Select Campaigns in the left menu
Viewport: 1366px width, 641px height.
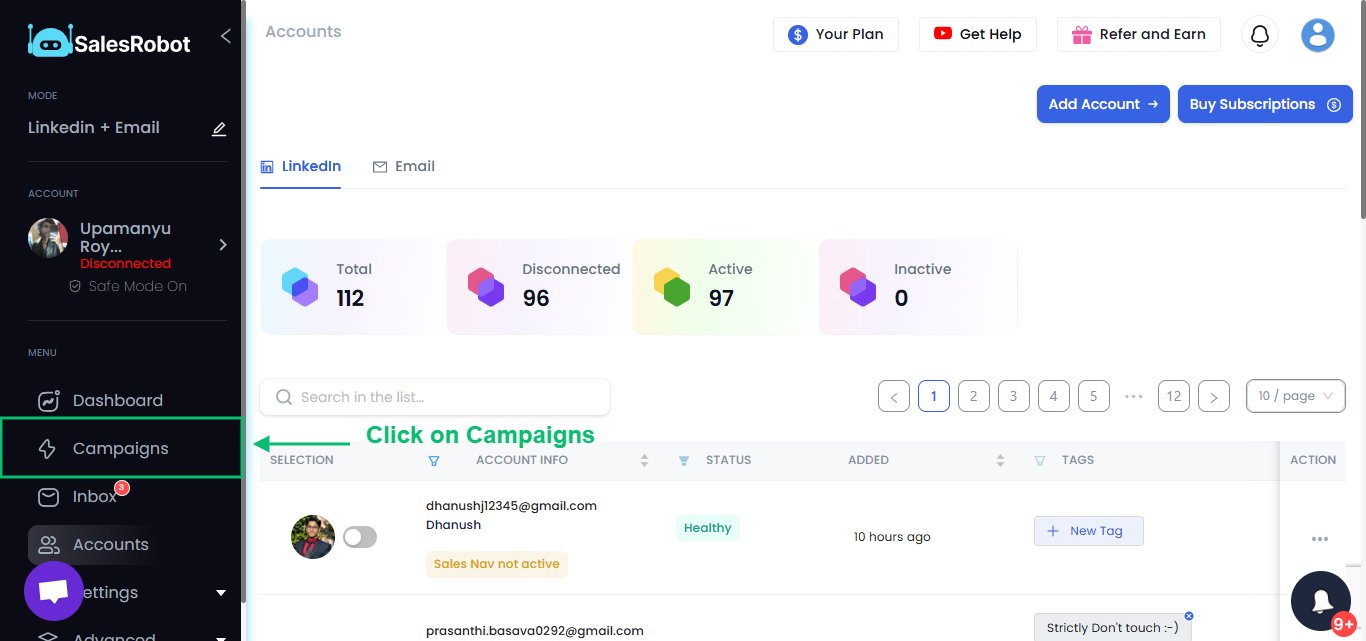click(x=120, y=448)
